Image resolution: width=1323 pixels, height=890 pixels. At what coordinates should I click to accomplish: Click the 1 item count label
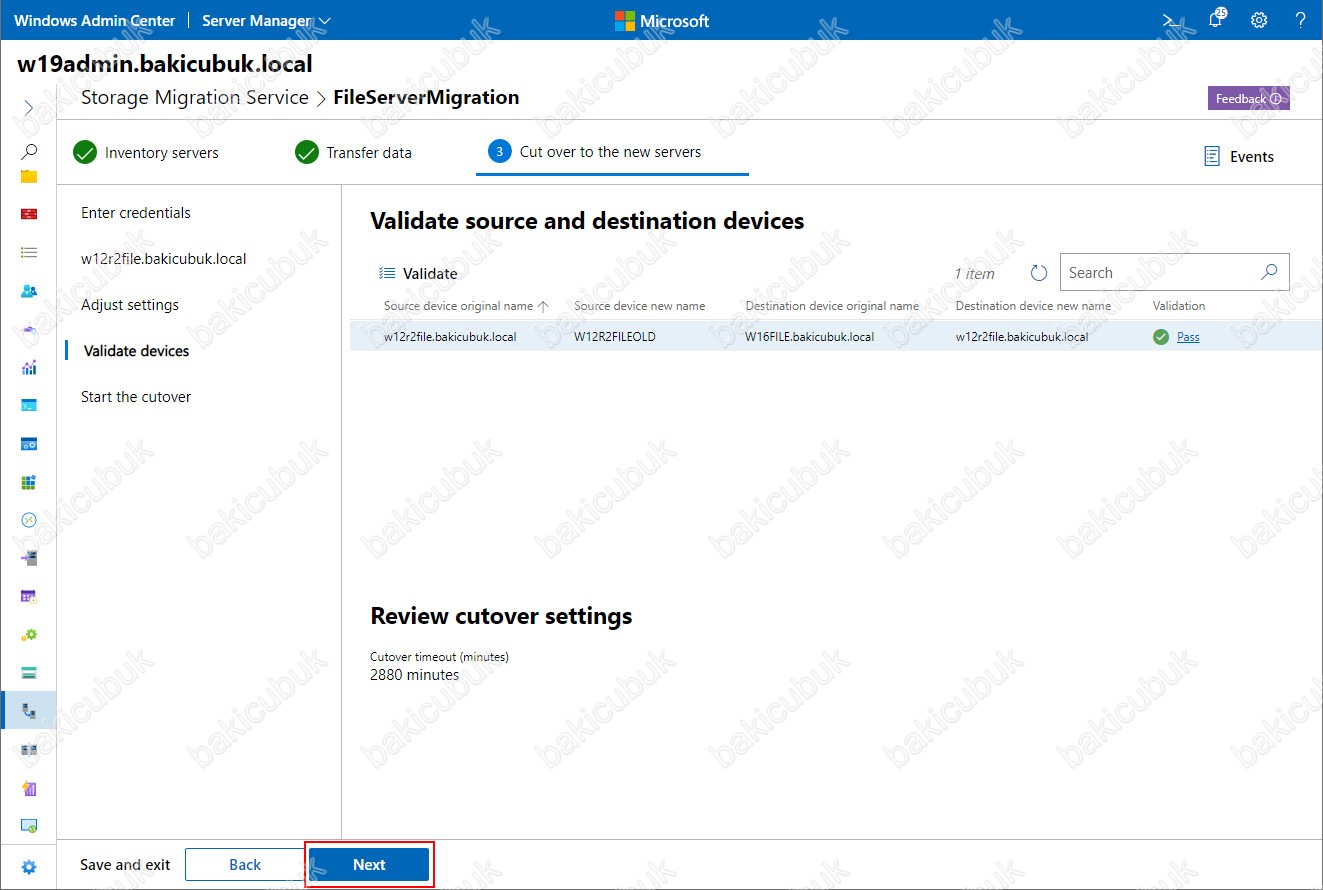click(974, 273)
